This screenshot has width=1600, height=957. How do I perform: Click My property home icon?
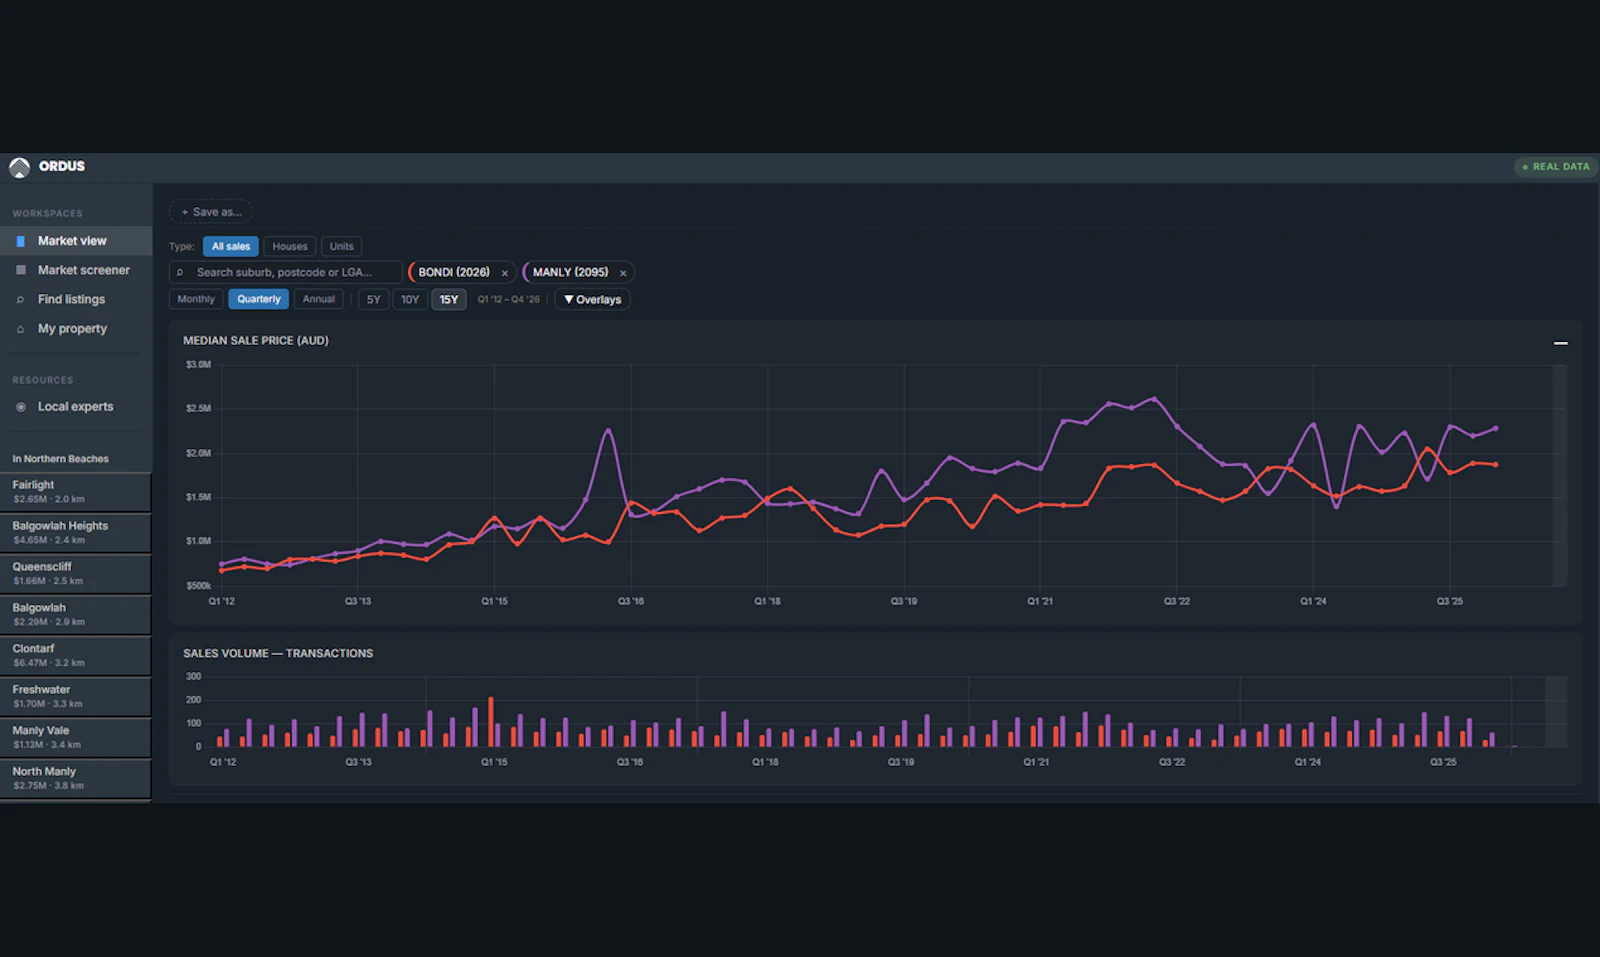(21, 329)
